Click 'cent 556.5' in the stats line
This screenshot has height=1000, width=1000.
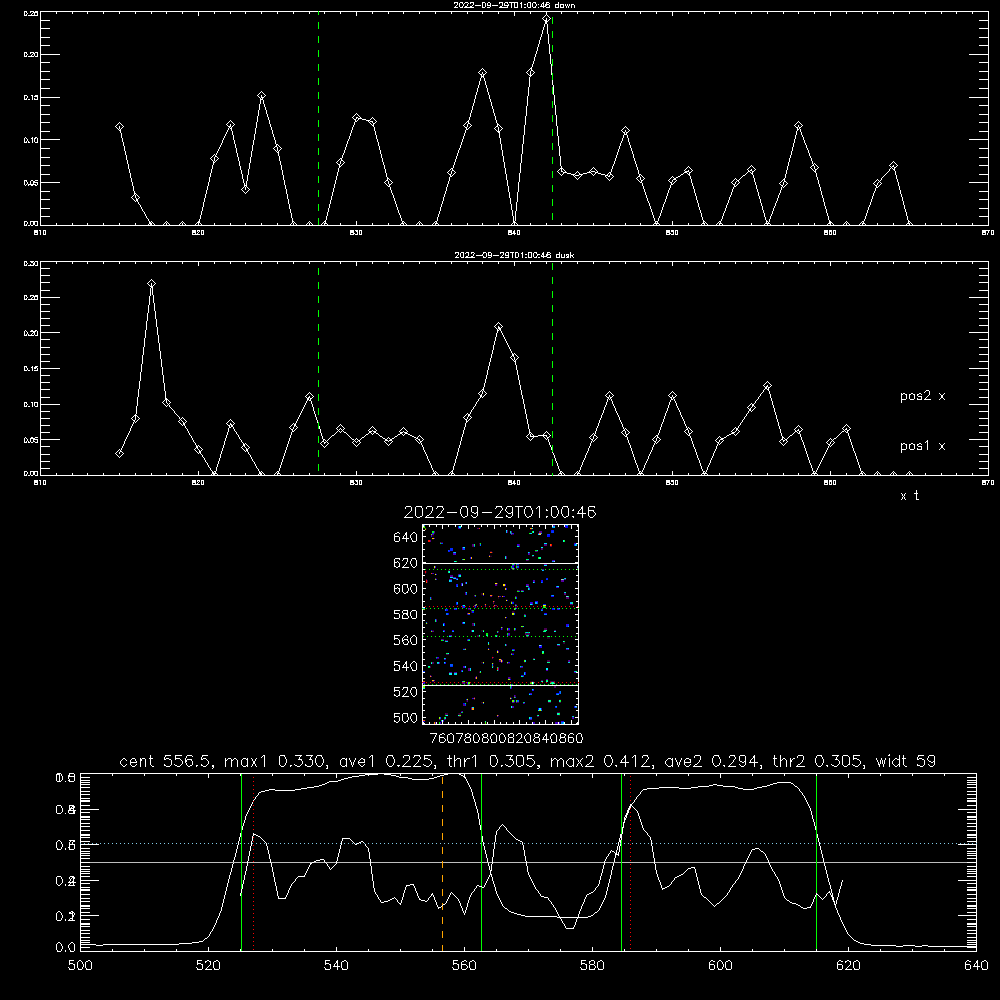coord(166,761)
